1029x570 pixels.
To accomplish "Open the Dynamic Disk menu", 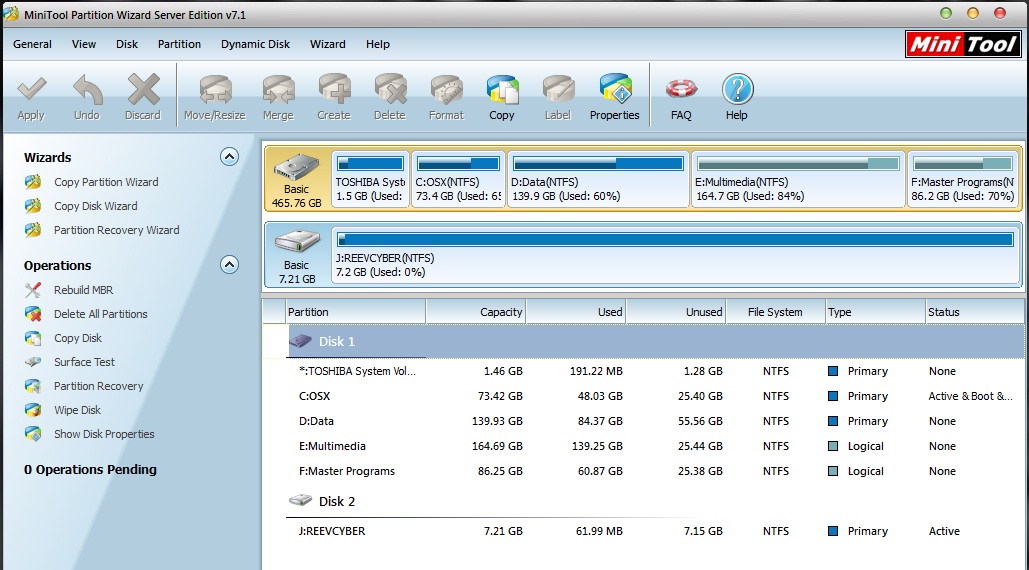I will 255,44.
